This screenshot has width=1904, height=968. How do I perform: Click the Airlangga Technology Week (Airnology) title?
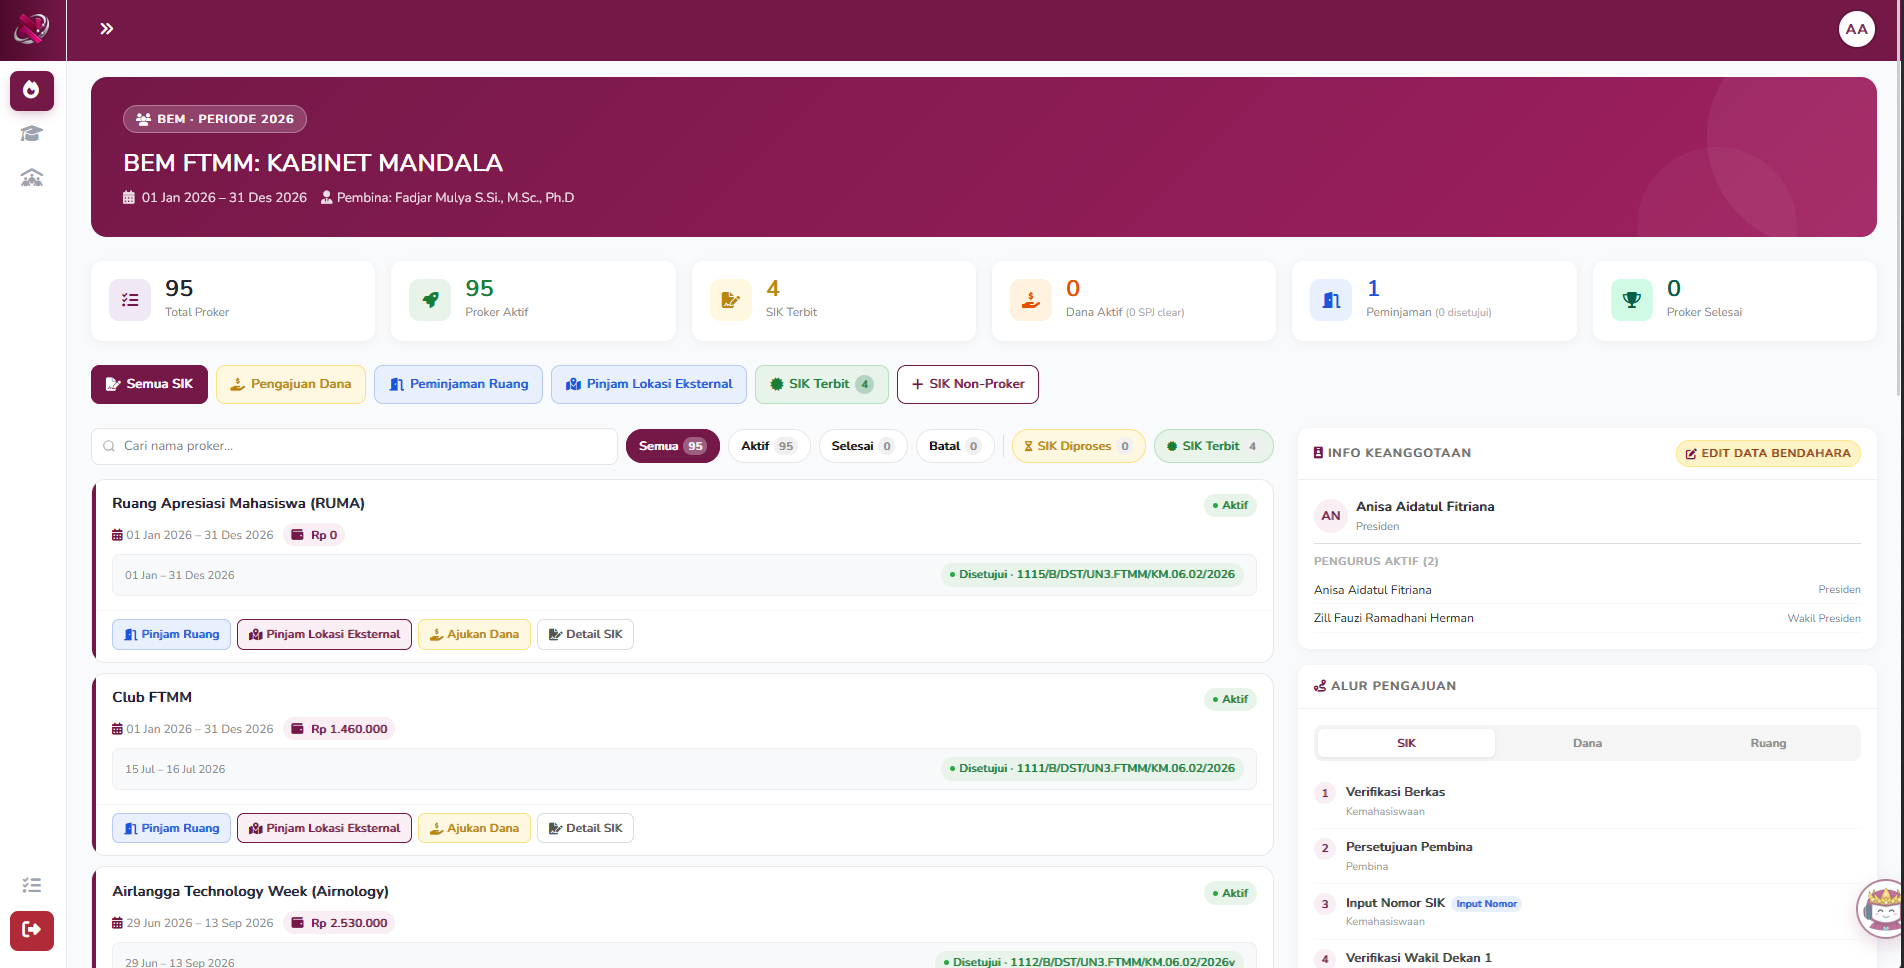250,891
